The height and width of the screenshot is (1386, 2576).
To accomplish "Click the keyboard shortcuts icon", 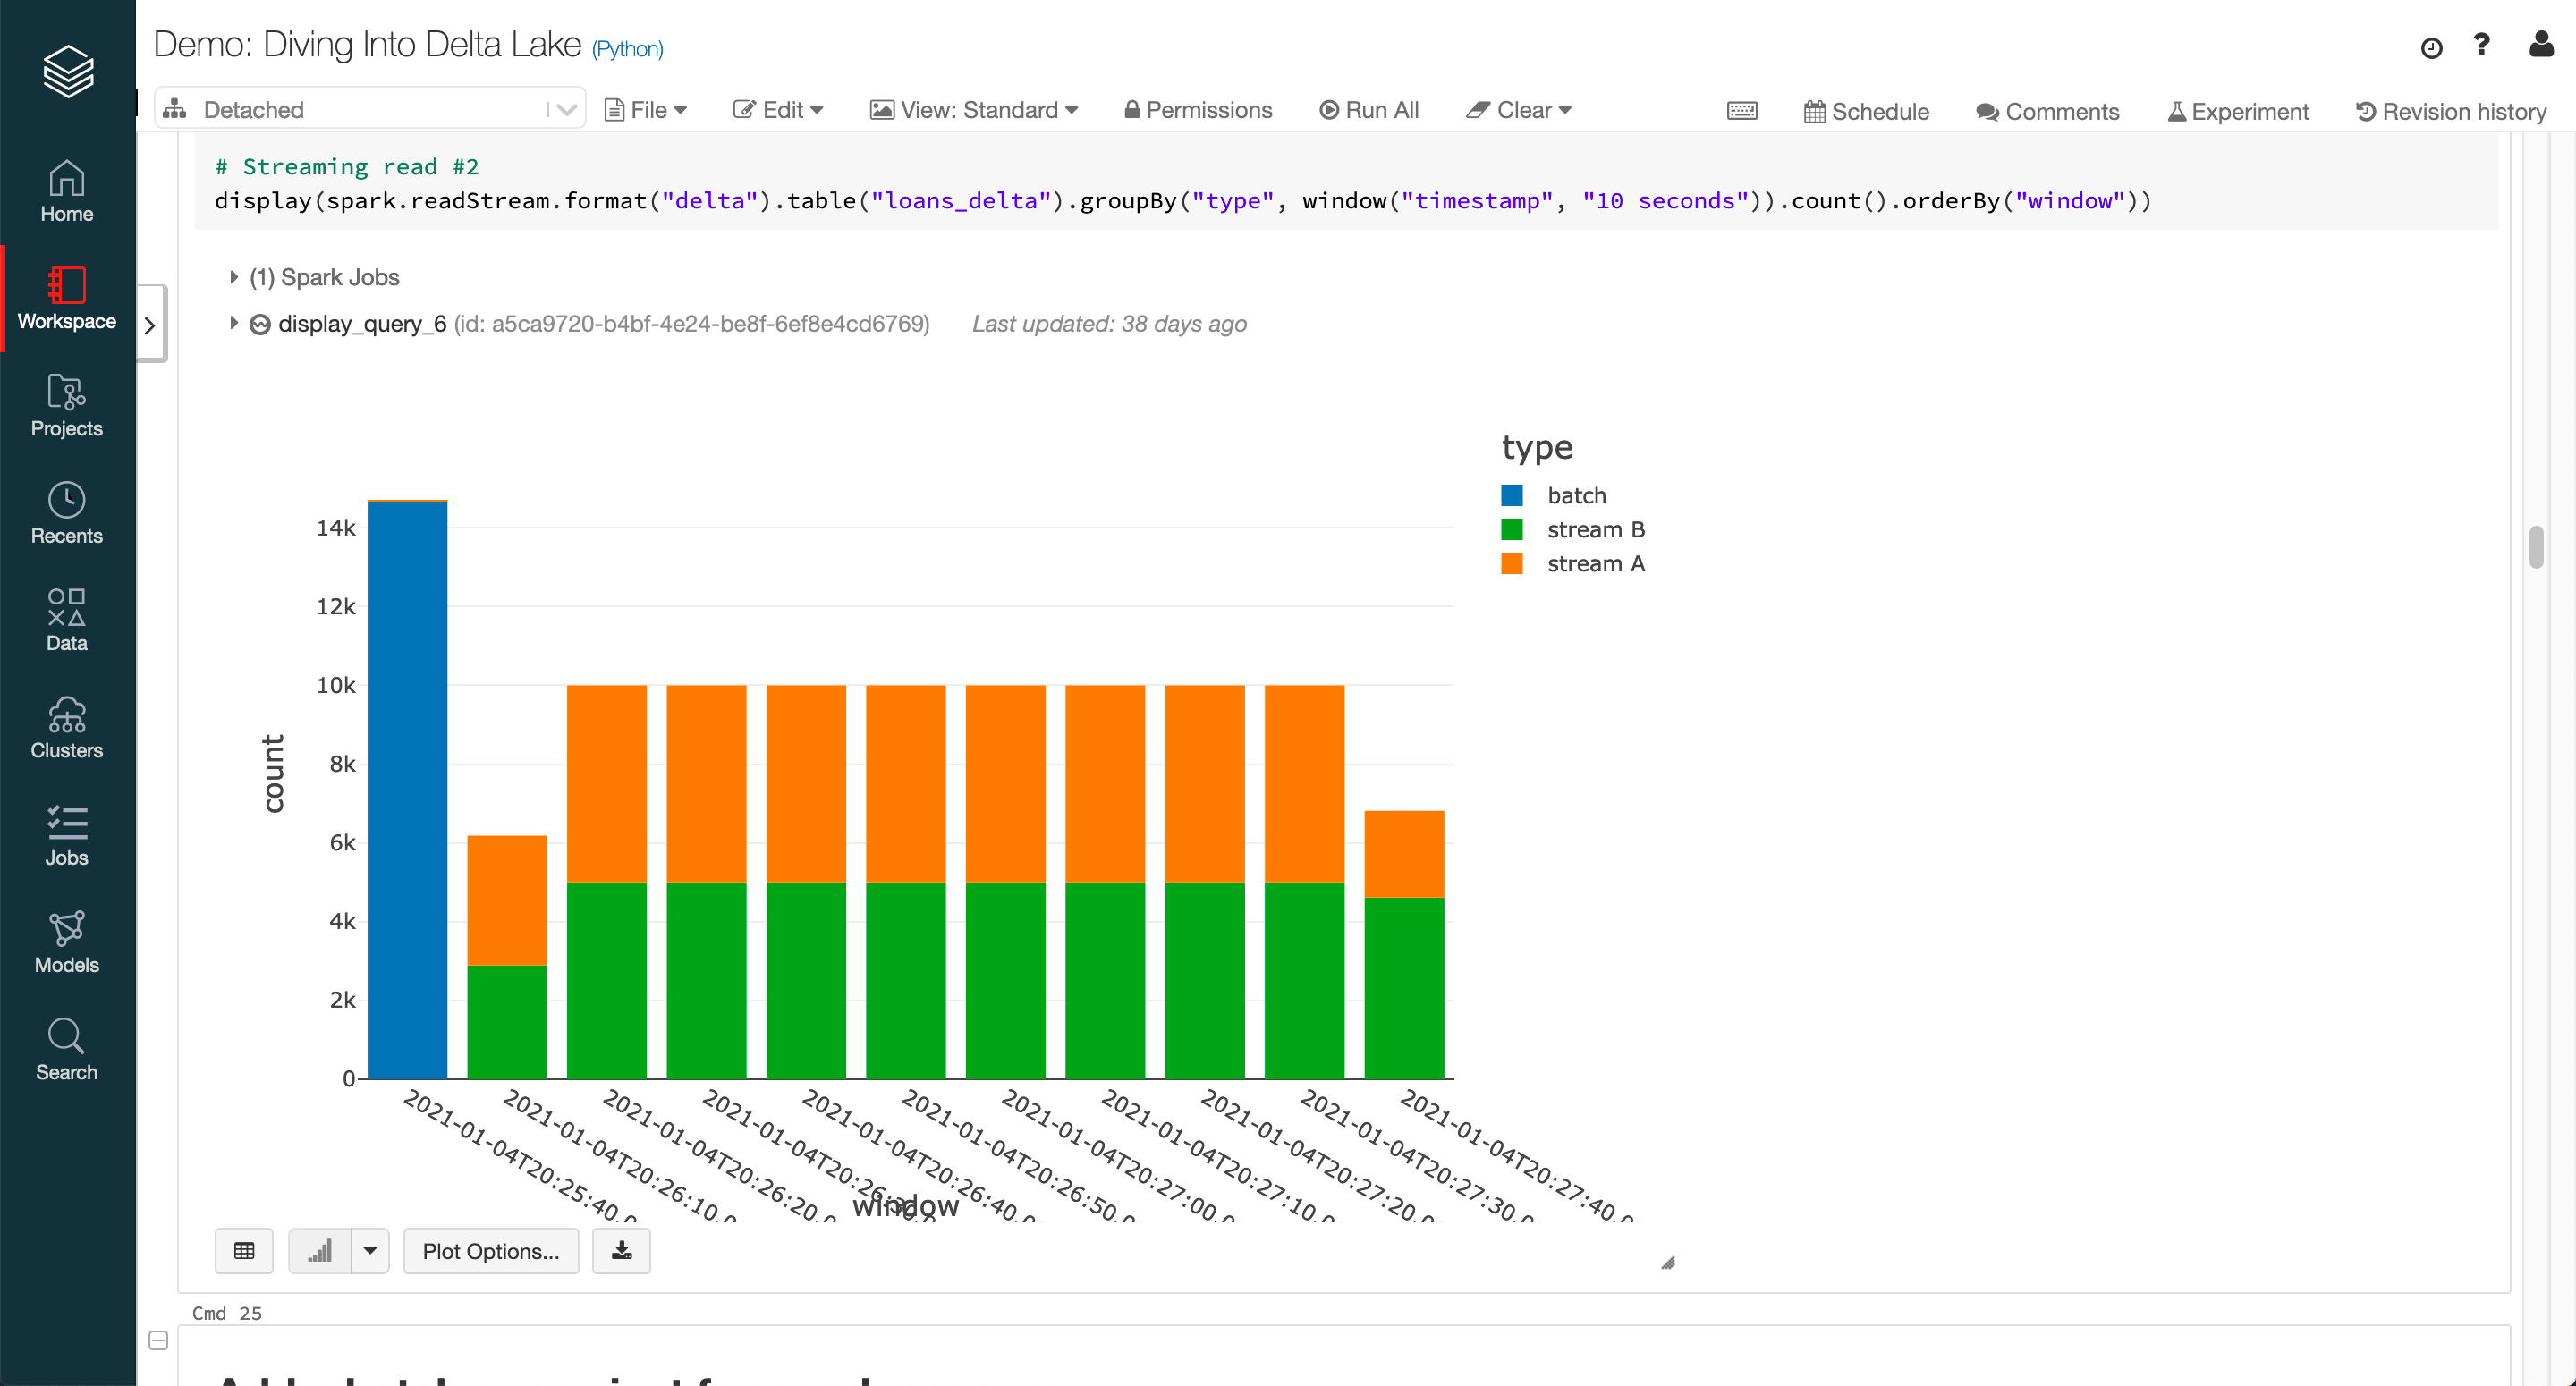I will [x=1741, y=110].
